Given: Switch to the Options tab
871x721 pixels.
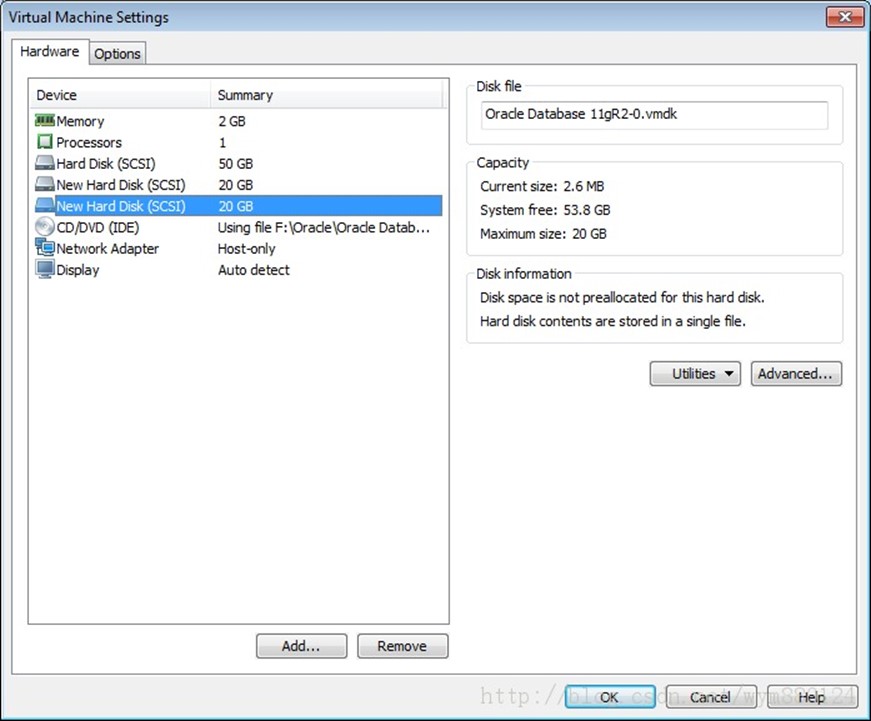Looking at the screenshot, I should [x=117, y=54].
